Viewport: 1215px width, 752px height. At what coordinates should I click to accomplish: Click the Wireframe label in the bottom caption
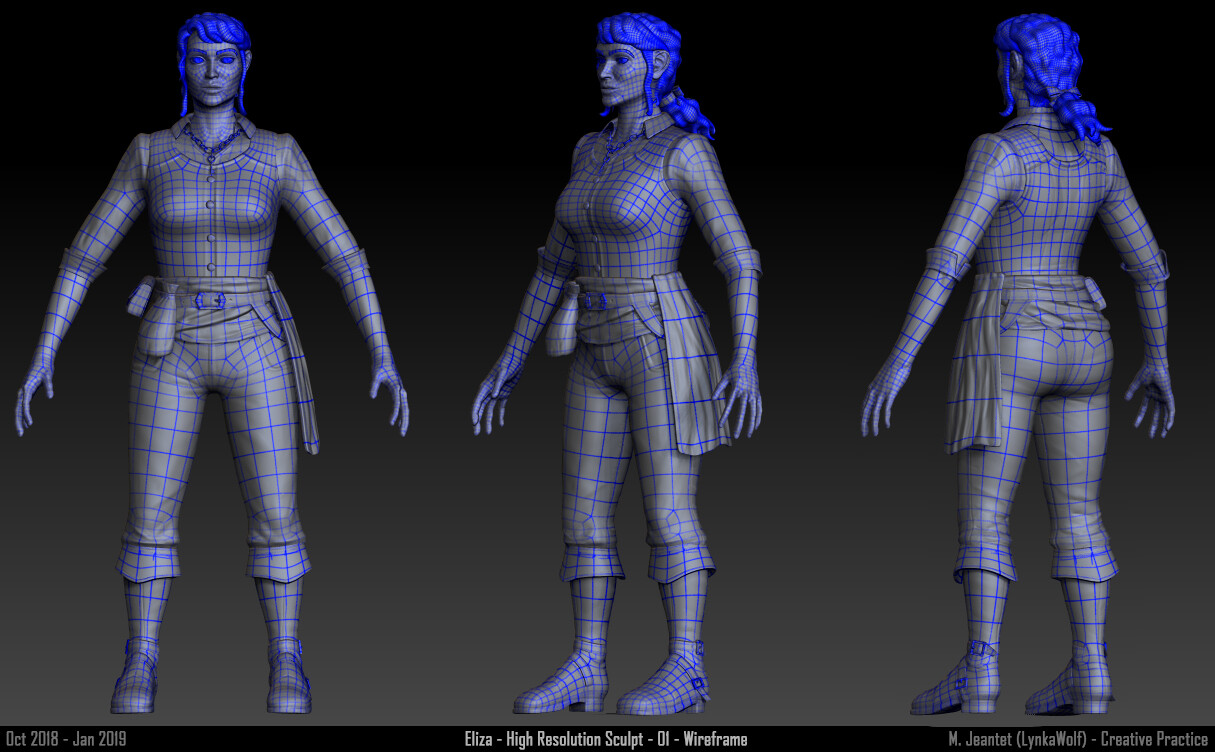(x=716, y=740)
